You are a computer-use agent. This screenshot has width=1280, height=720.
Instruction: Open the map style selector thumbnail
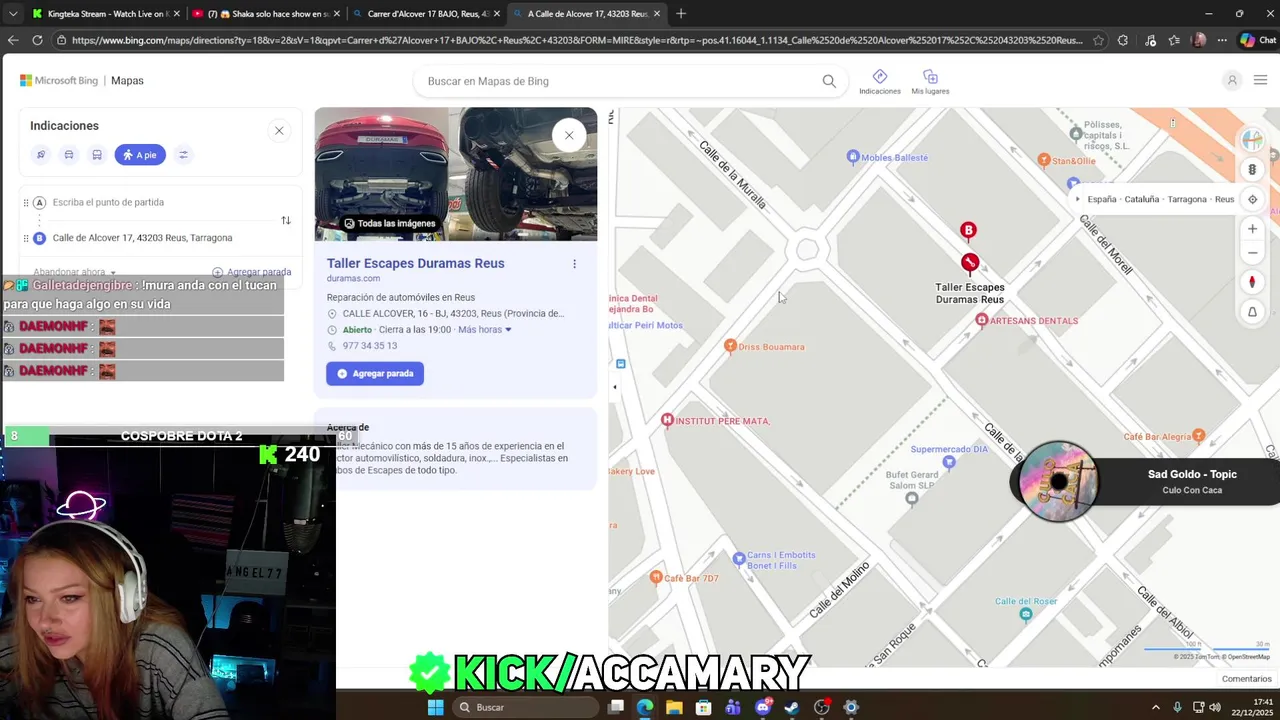(x=1252, y=140)
